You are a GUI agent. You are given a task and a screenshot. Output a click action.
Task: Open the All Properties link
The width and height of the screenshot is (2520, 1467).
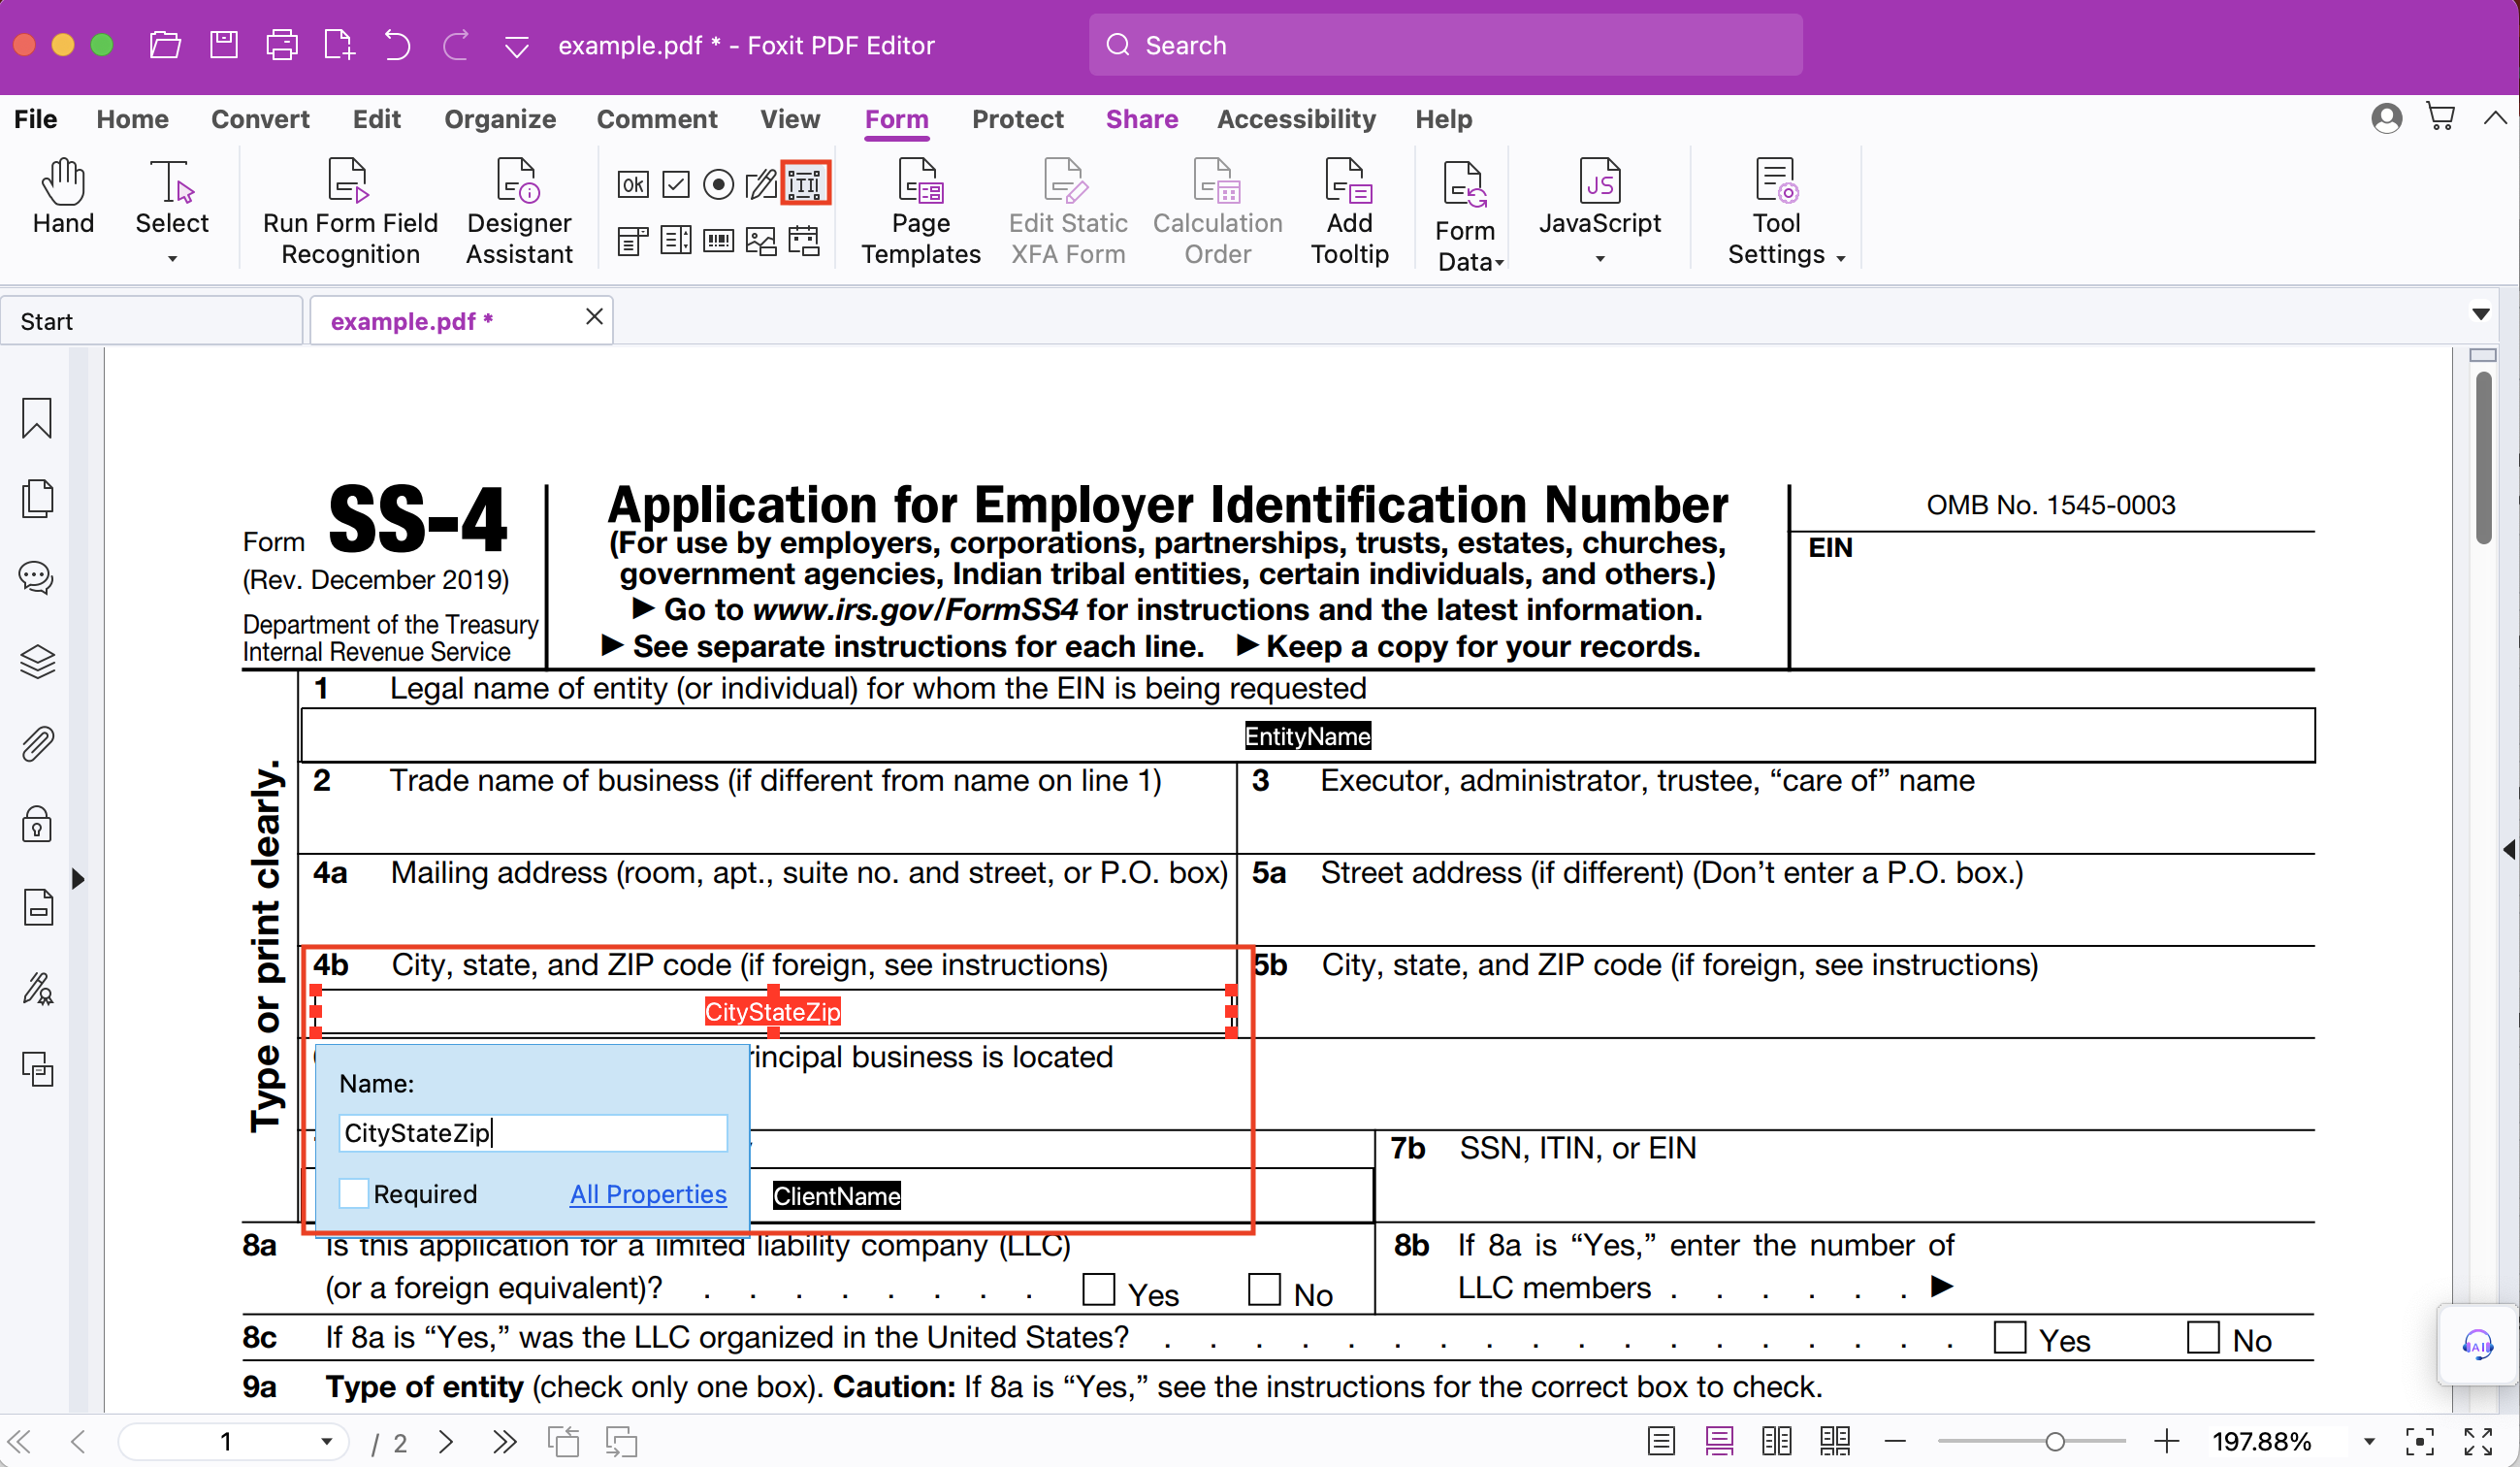[x=648, y=1194]
